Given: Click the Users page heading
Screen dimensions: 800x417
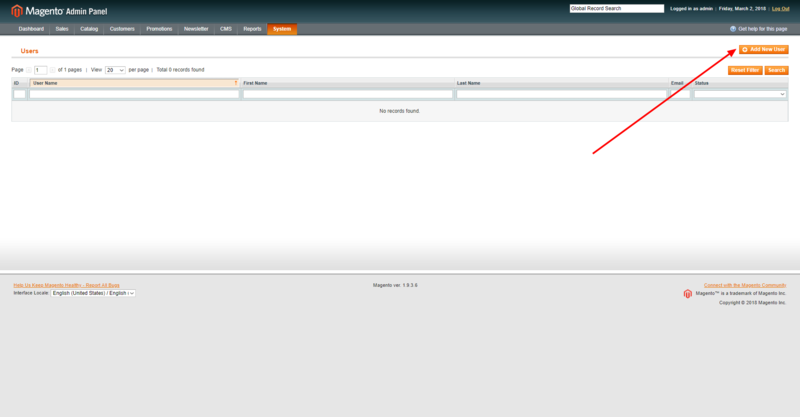Looking at the screenshot, I should coord(29,51).
